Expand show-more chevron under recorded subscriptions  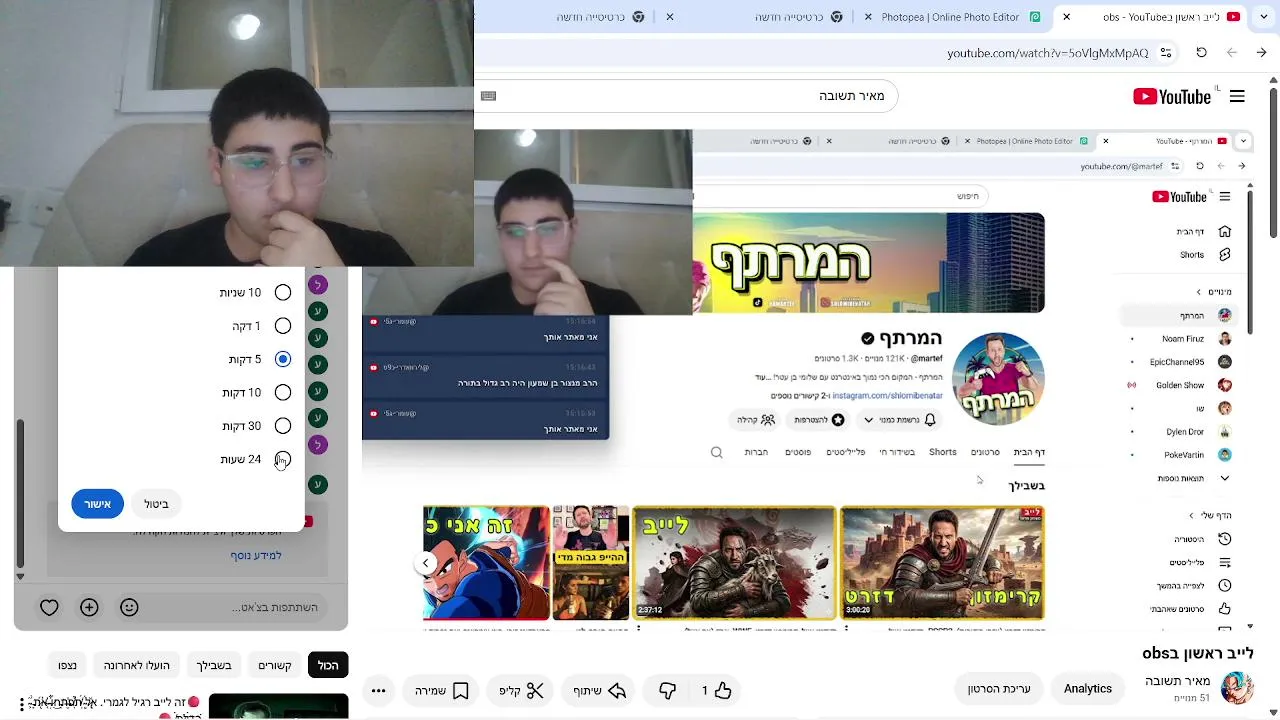pyautogui.click(x=1225, y=478)
